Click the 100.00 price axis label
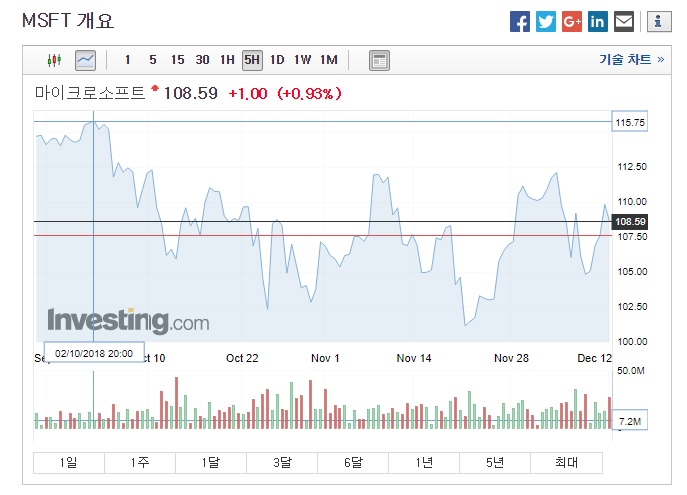687x495 pixels. (x=632, y=342)
